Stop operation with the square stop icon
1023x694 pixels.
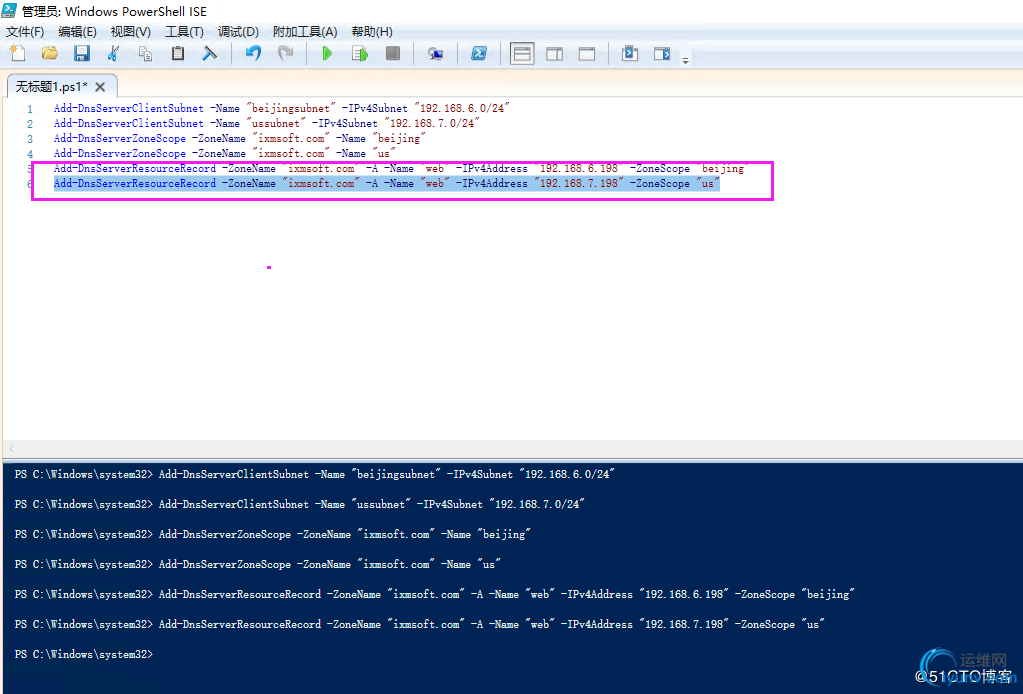(393, 53)
